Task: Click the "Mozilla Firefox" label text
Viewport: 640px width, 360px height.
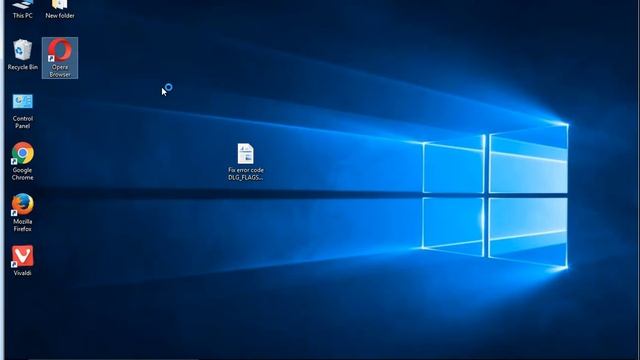Action: click(x=22, y=225)
